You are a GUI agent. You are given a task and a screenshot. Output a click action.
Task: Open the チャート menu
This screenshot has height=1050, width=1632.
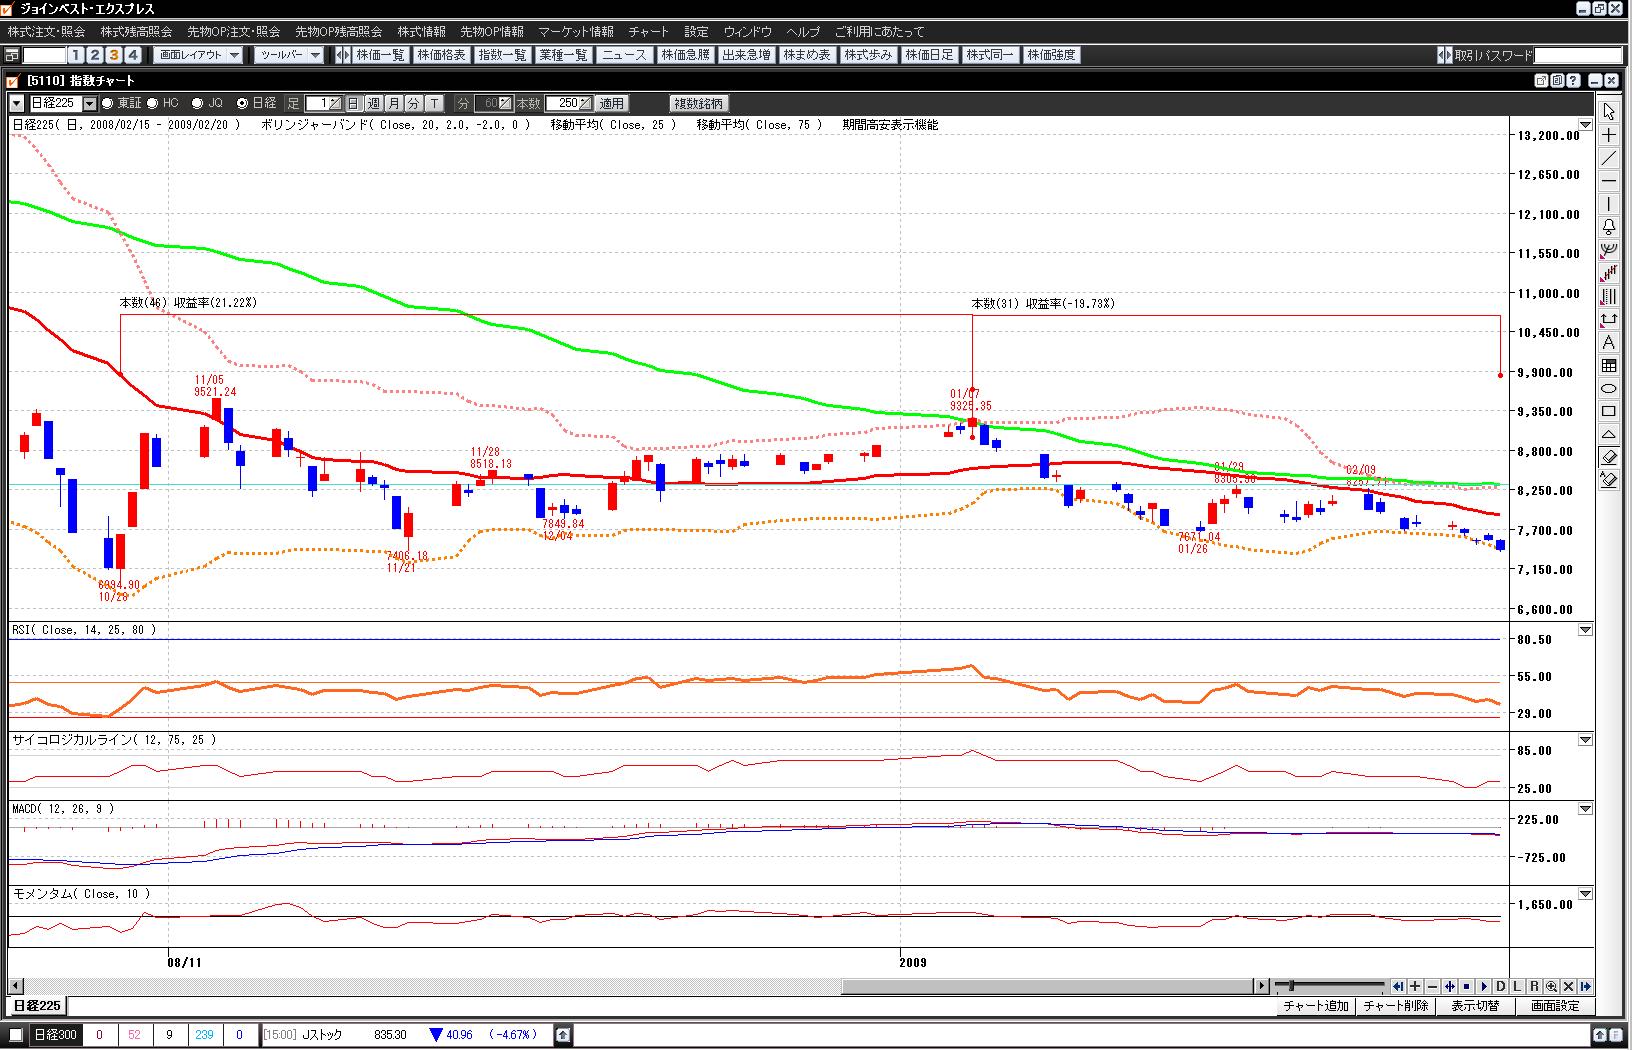click(648, 32)
